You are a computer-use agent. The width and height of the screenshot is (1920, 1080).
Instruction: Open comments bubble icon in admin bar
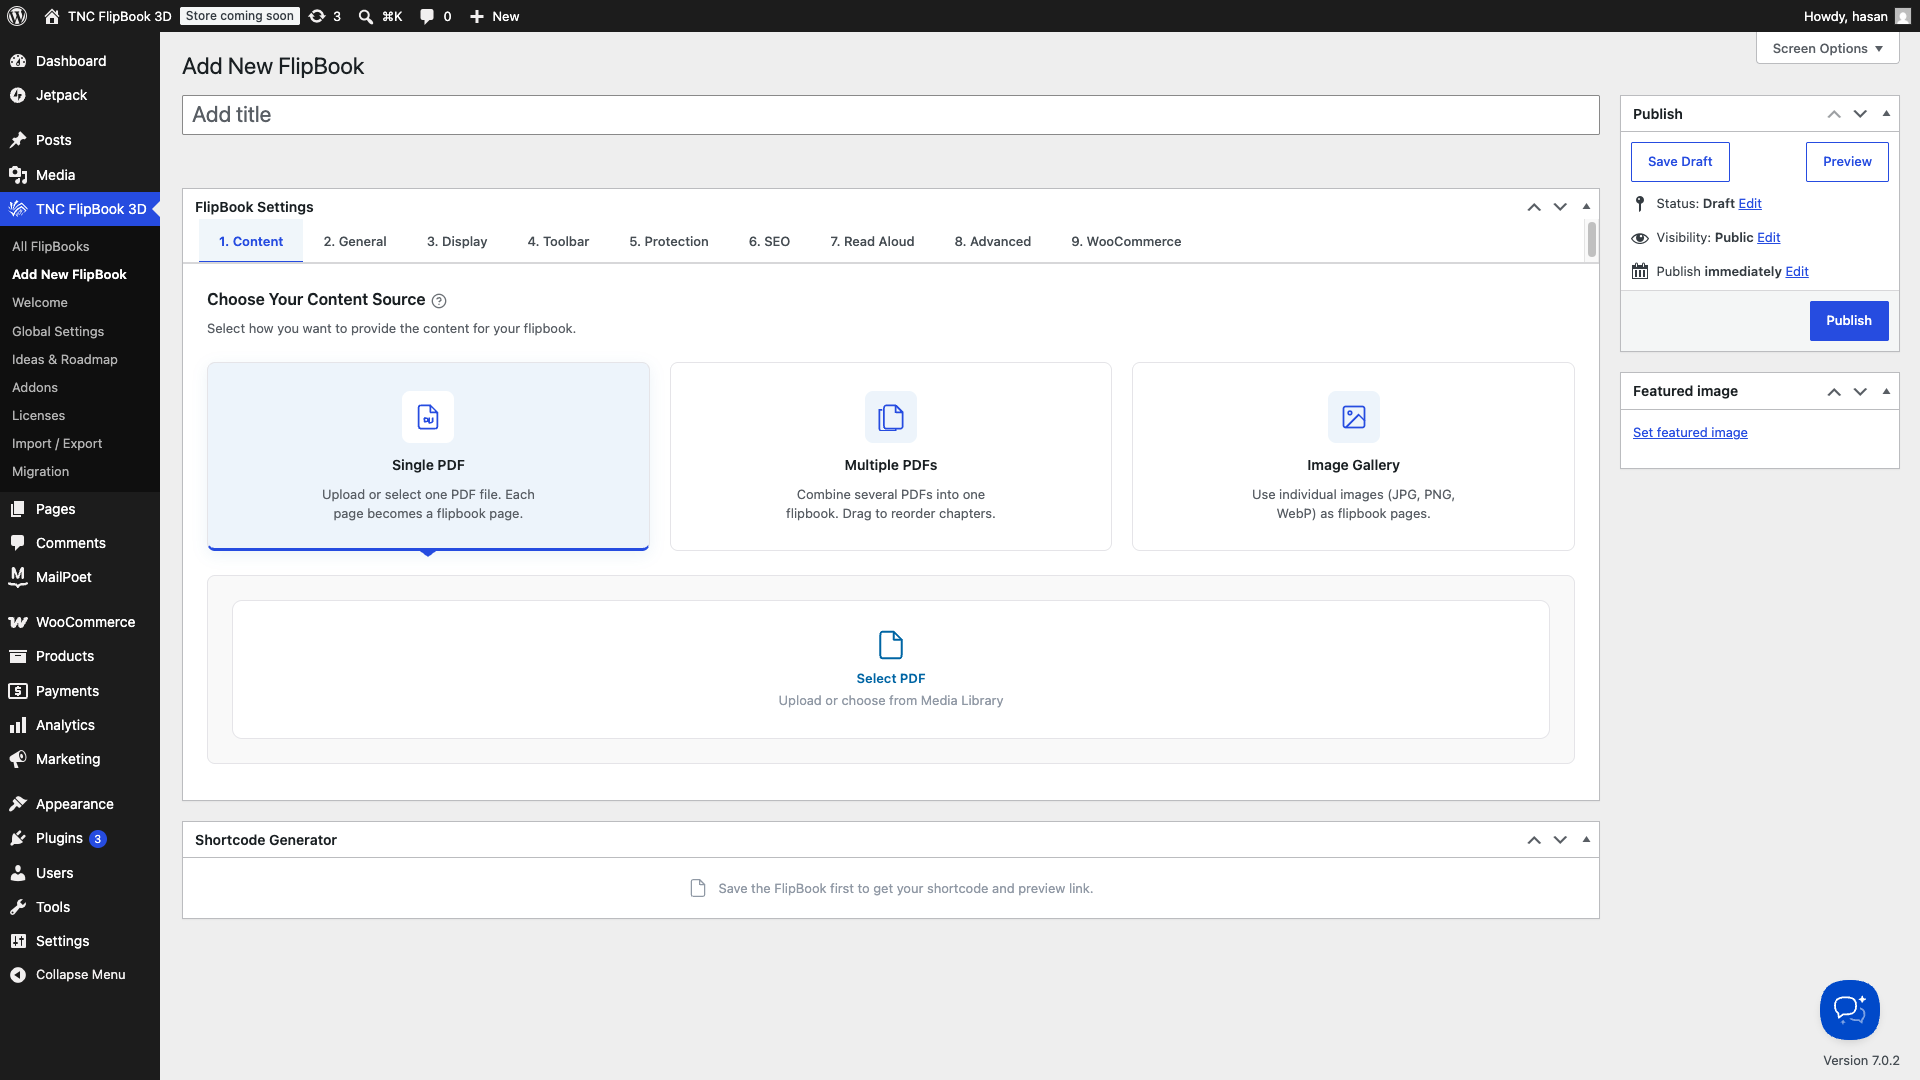pos(427,16)
